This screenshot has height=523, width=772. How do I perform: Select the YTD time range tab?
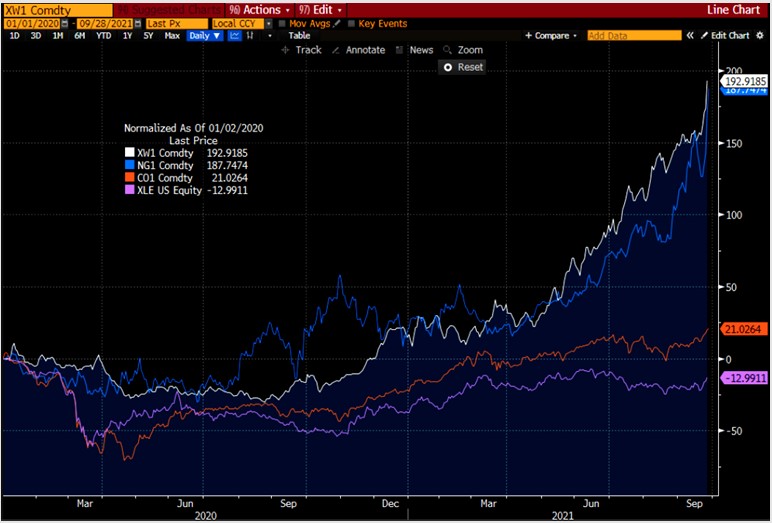101,35
